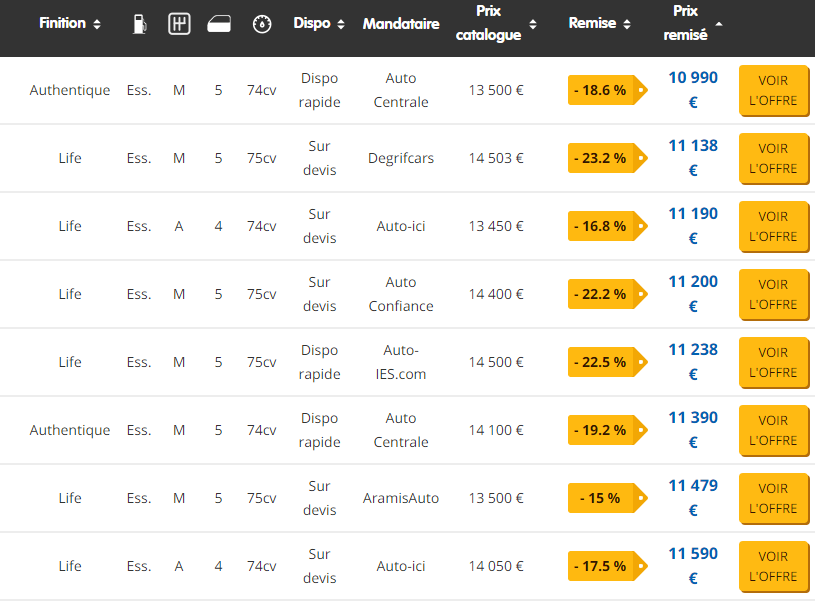Click the fuel pump icon column header
This screenshot has width=815, height=601.
(140, 24)
